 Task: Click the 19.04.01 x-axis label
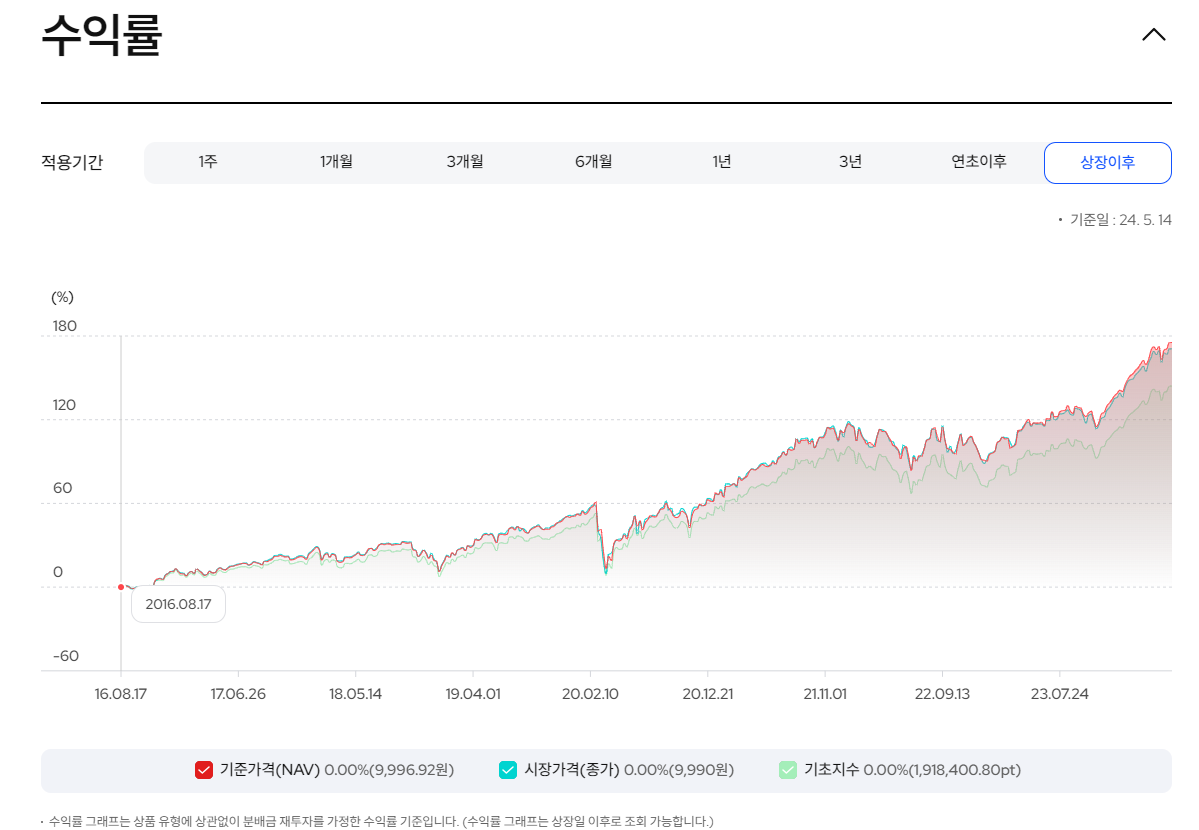(473, 695)
